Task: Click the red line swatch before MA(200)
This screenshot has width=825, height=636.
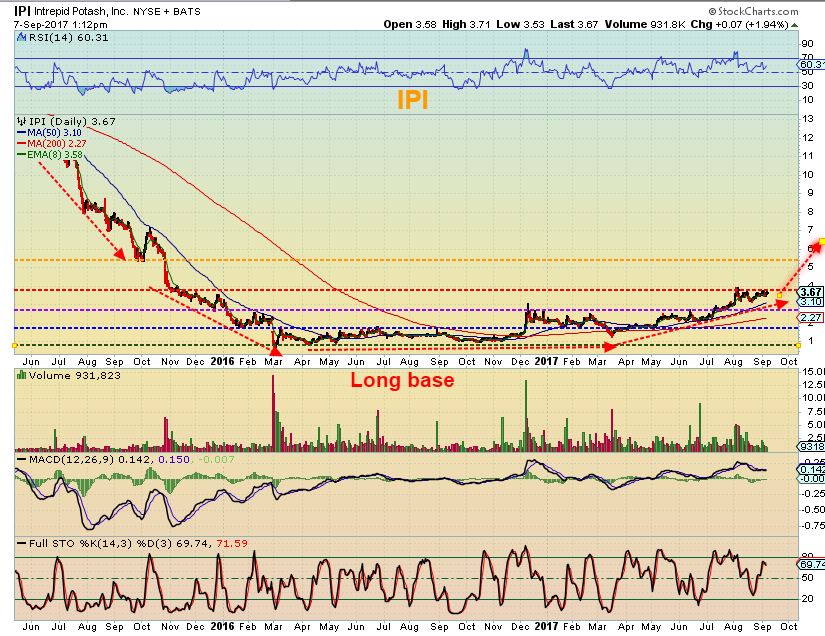Action: 22,144
